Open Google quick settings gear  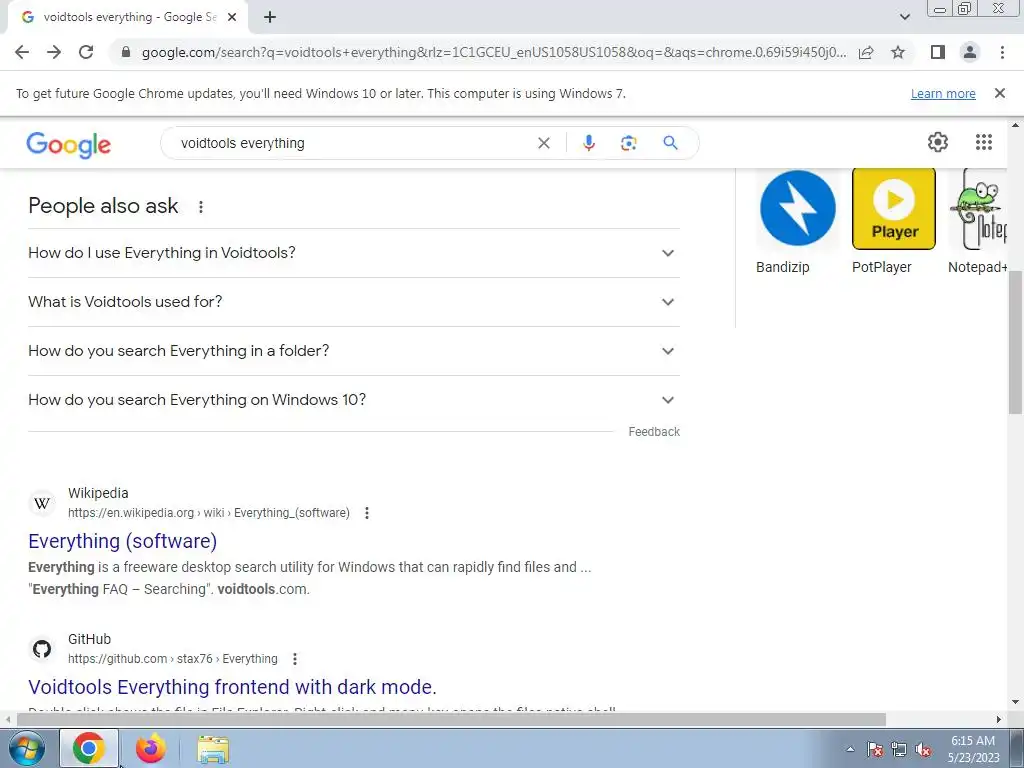point(938,142)
